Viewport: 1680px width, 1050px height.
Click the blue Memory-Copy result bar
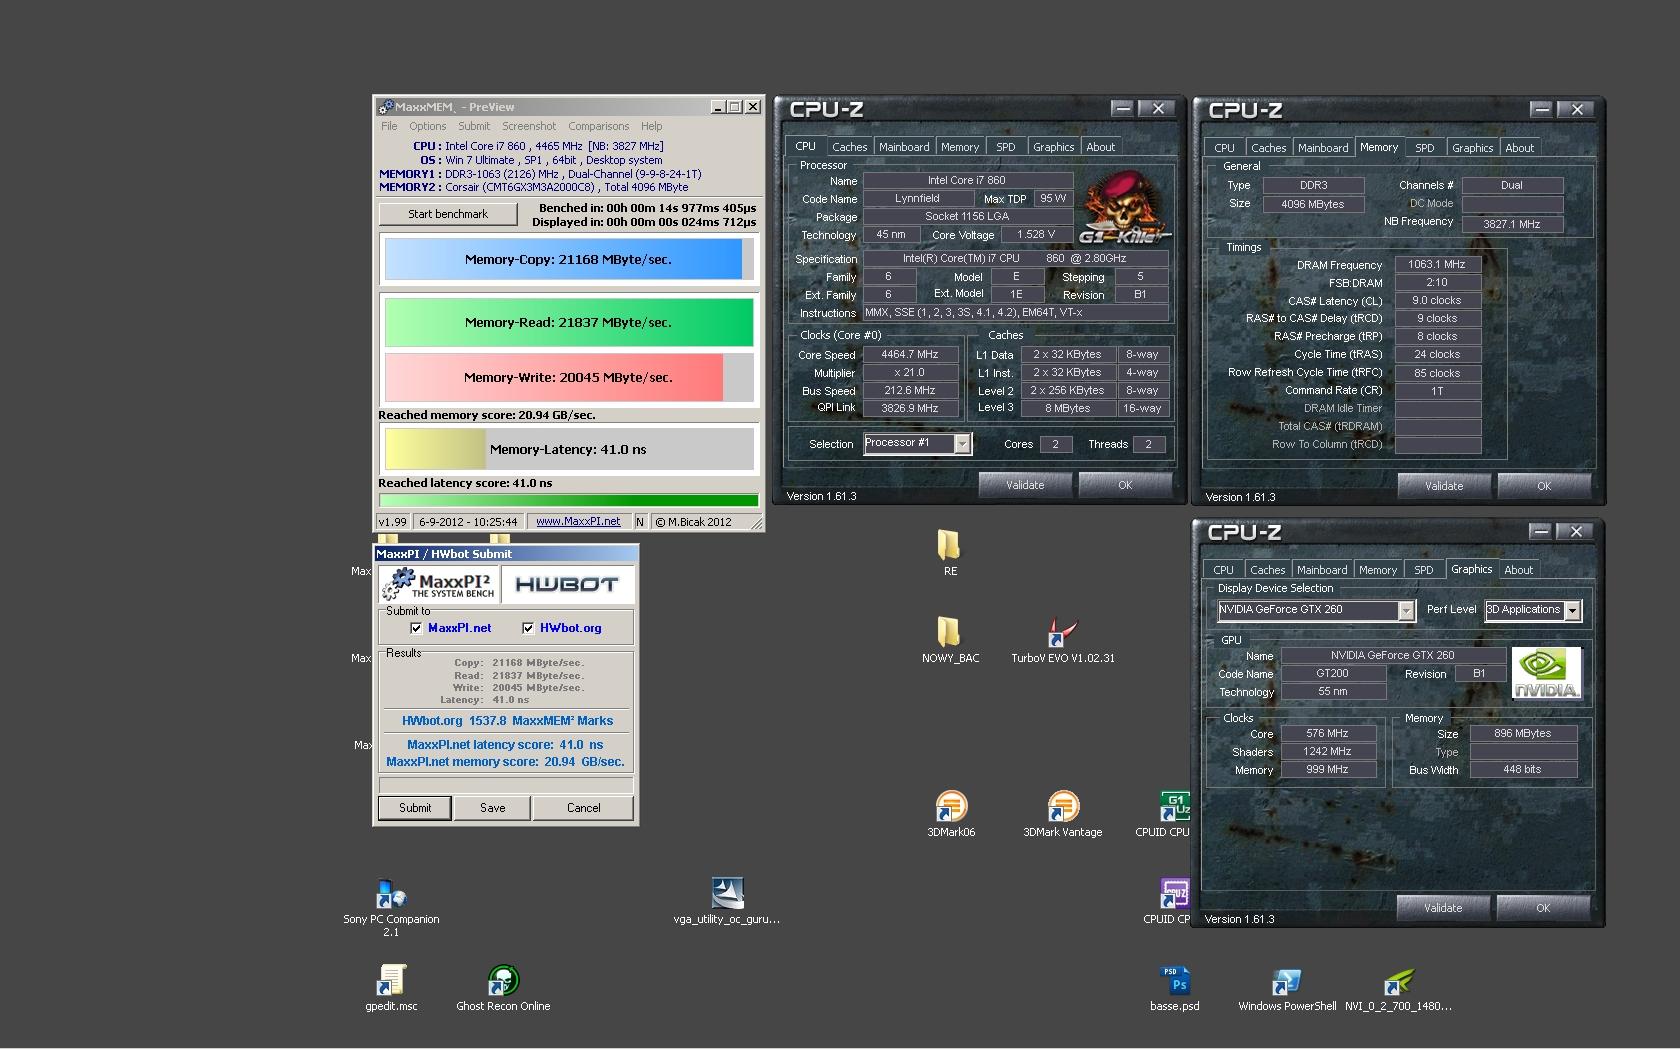tap(568, 259)
